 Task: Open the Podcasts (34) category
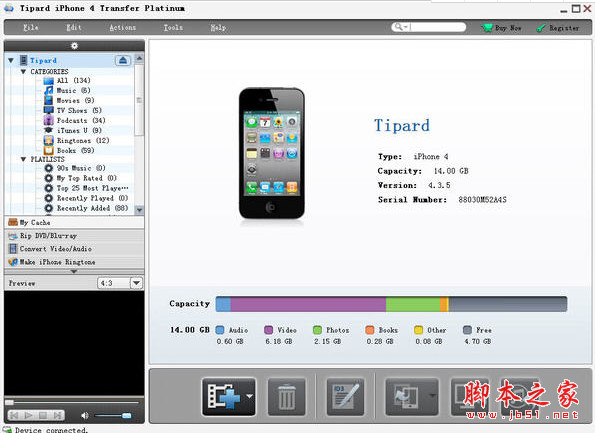[74, 120]
